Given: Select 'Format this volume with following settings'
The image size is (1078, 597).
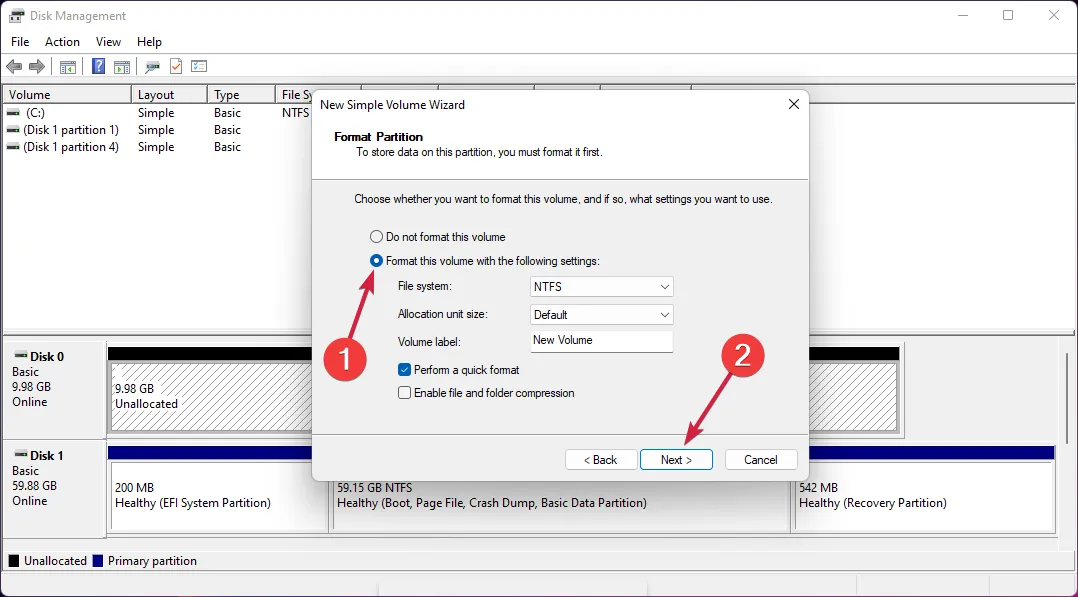Looking at the screenshot, I should click(376, 261).
